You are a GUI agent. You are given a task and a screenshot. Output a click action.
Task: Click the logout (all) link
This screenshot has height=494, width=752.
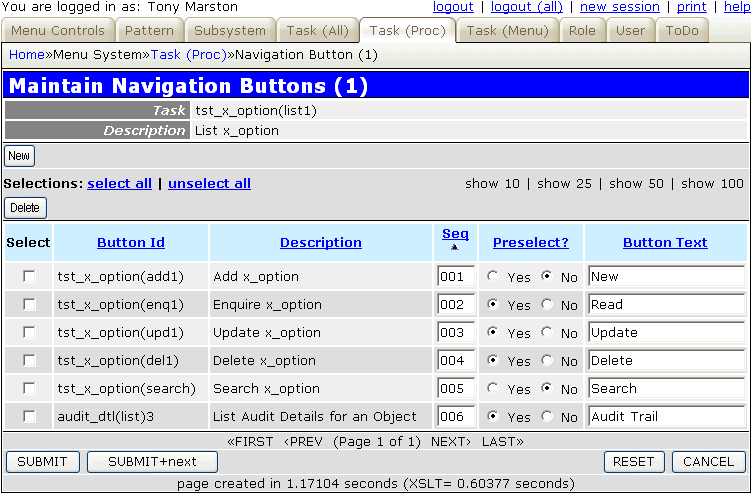526,7
